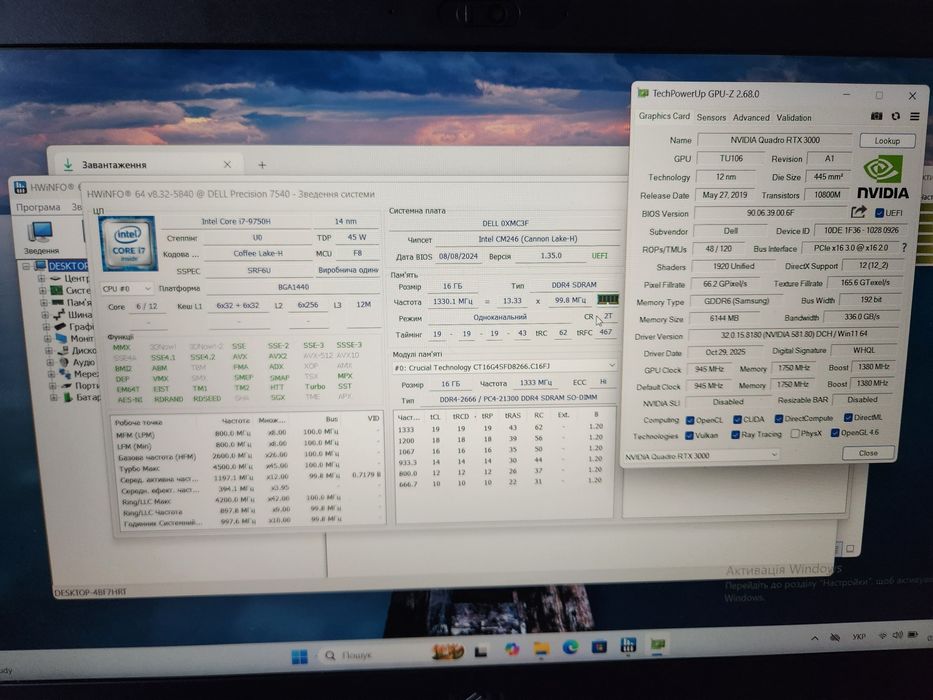Expand the Пам'я memory tree node
Image resolution: width=933 pixels, height=700 pixels.
[43, 302]
